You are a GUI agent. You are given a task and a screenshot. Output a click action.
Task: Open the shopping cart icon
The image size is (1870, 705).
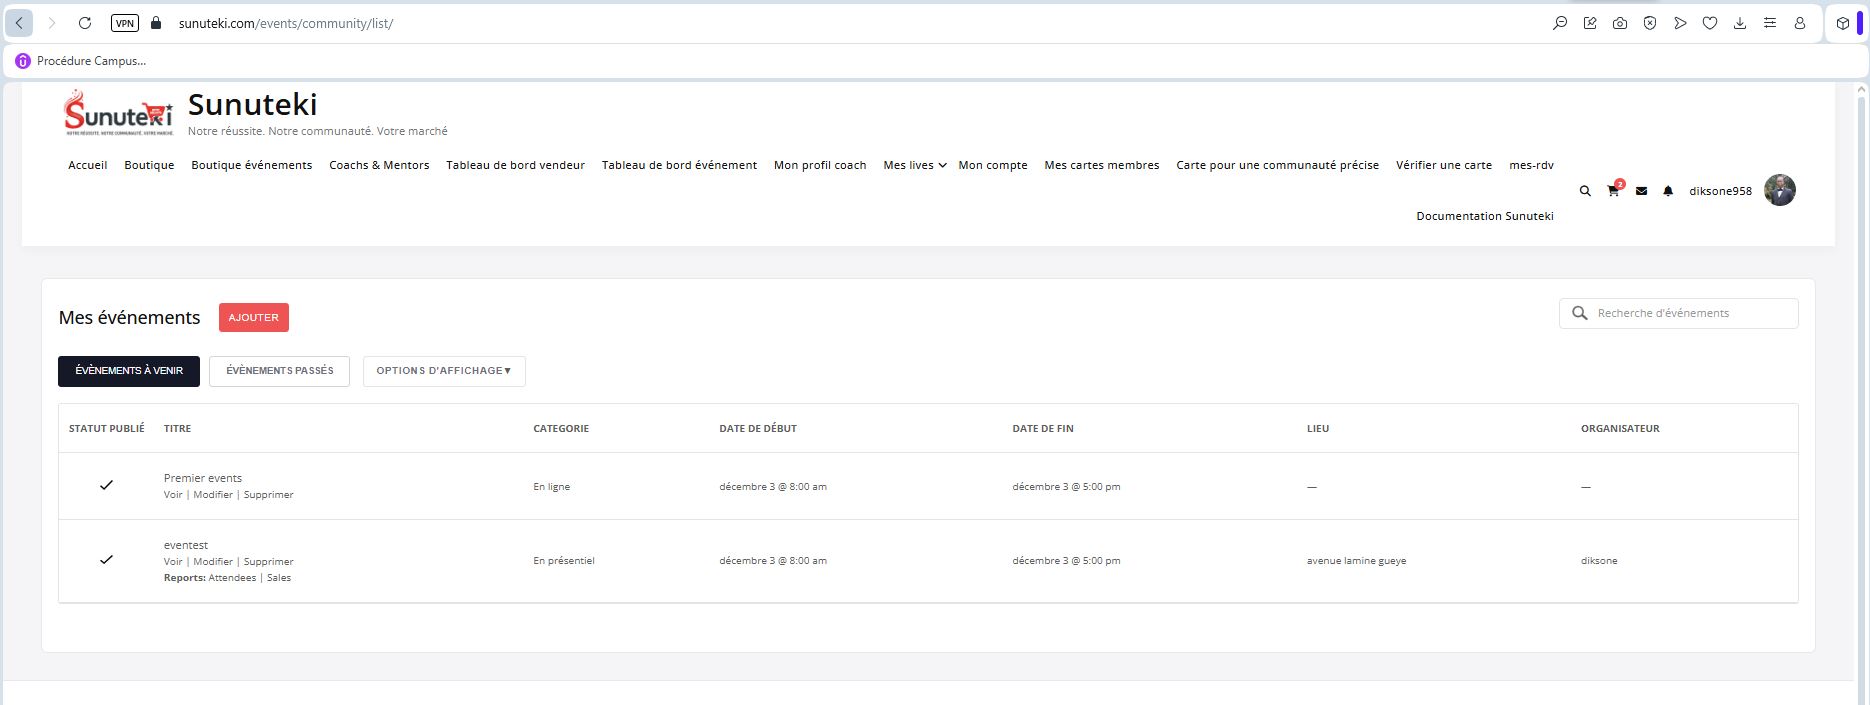1613,191
